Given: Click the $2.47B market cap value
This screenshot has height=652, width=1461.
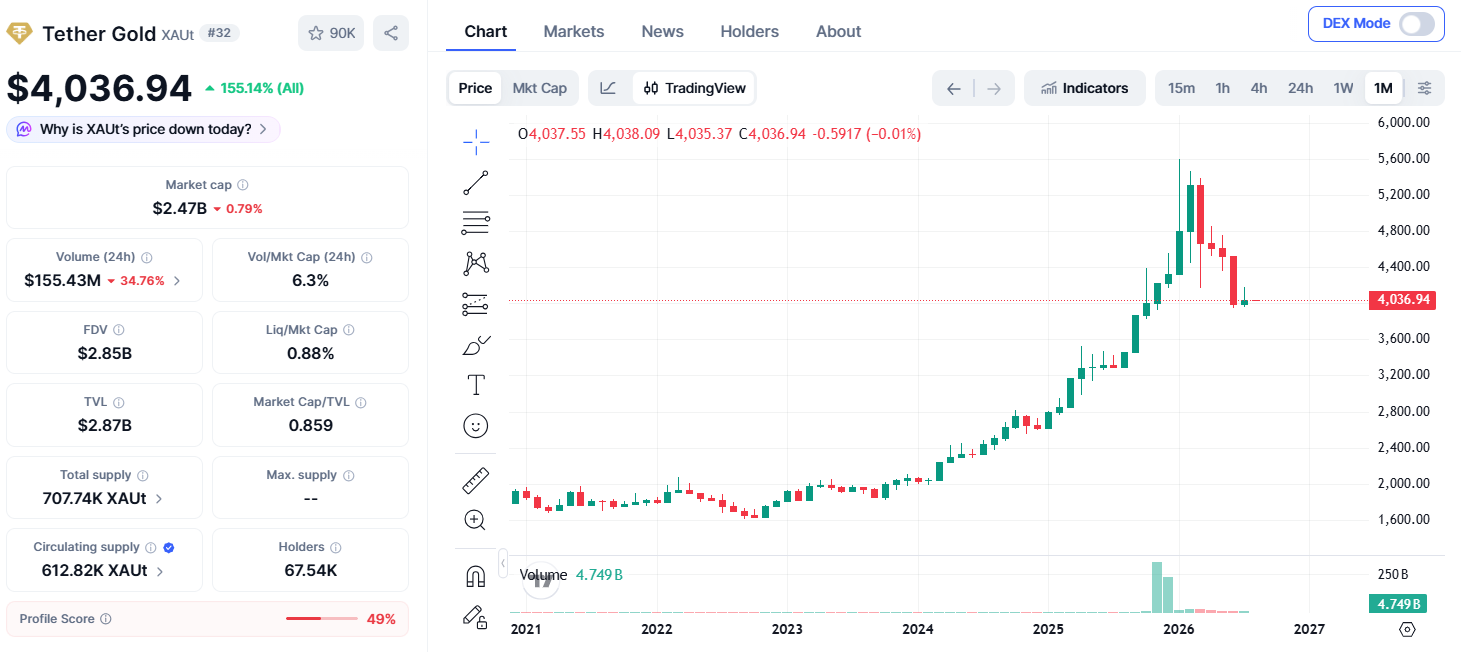Looking at the screenshot, I should point(180,208).
